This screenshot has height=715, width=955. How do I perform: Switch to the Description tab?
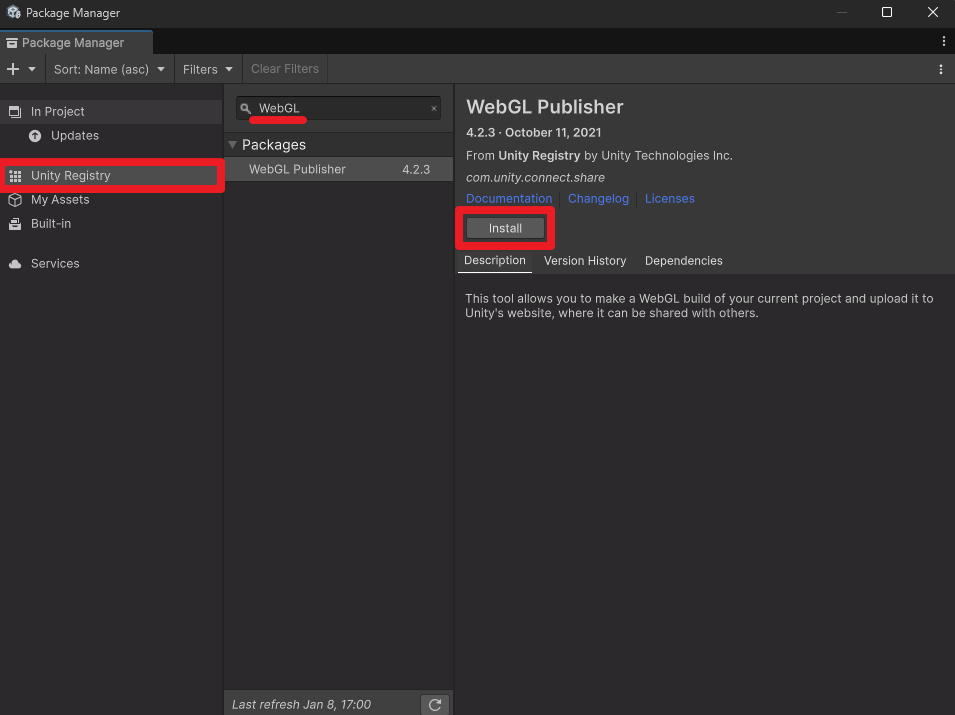click(495, 260)
